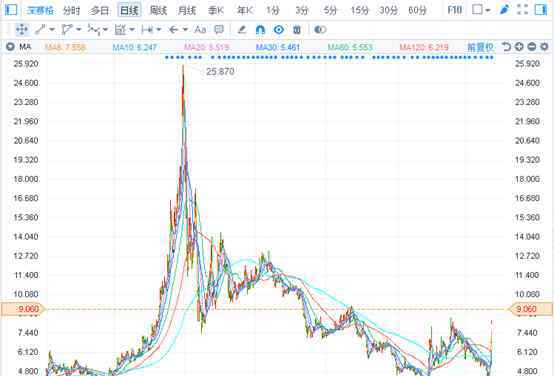Select the MA30 moving average label
Image resolution: width=554 pixels, height=376 pixels.
coord(278,47)
